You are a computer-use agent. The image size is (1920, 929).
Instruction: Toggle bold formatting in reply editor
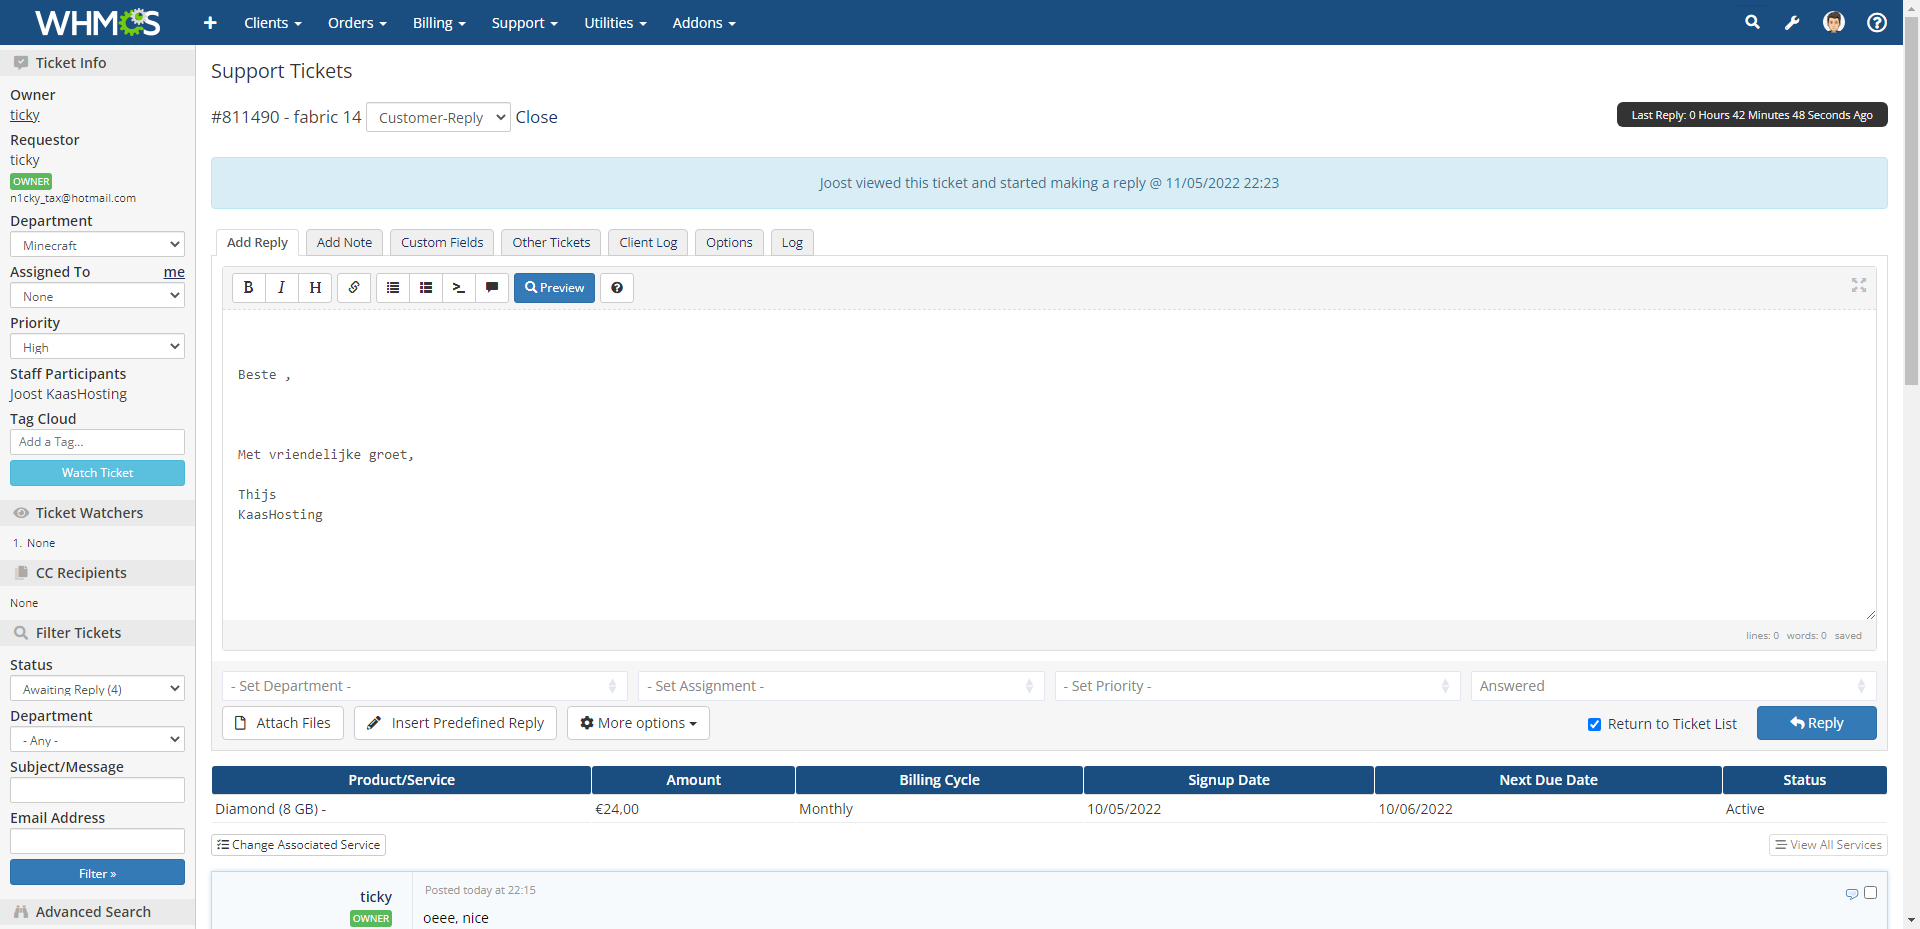click(x=249, y=288)
